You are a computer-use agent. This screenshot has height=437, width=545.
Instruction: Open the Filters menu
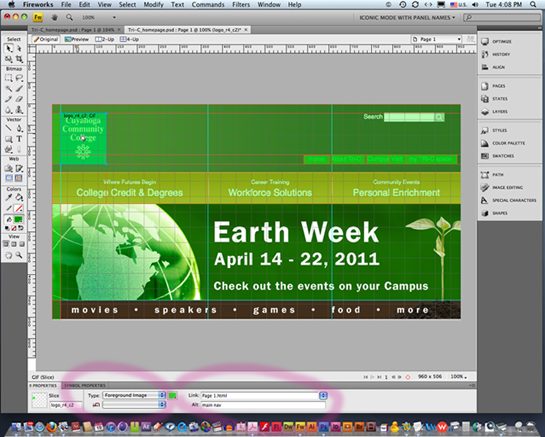[x=241, y=5]
